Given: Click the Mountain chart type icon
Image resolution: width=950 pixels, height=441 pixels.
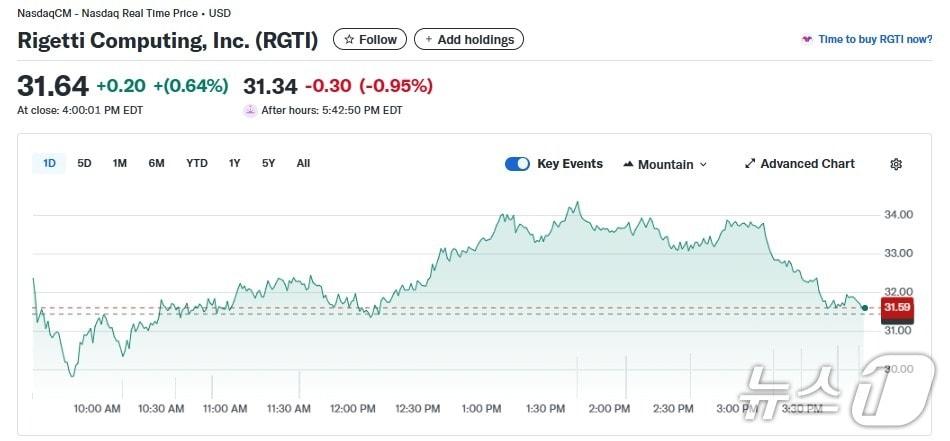Looking at the screenshot, I should click(x=628, y=164).
